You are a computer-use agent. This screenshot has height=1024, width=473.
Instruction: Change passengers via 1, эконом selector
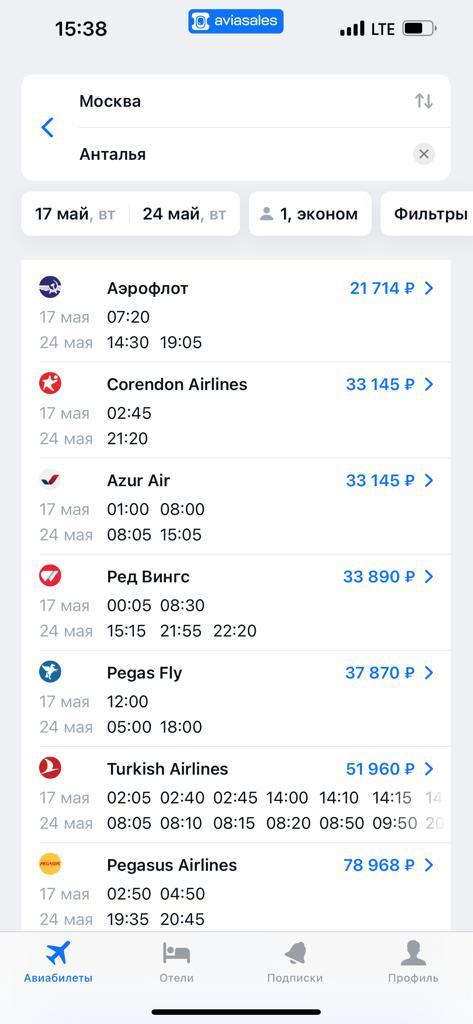(x=310, y=214)
